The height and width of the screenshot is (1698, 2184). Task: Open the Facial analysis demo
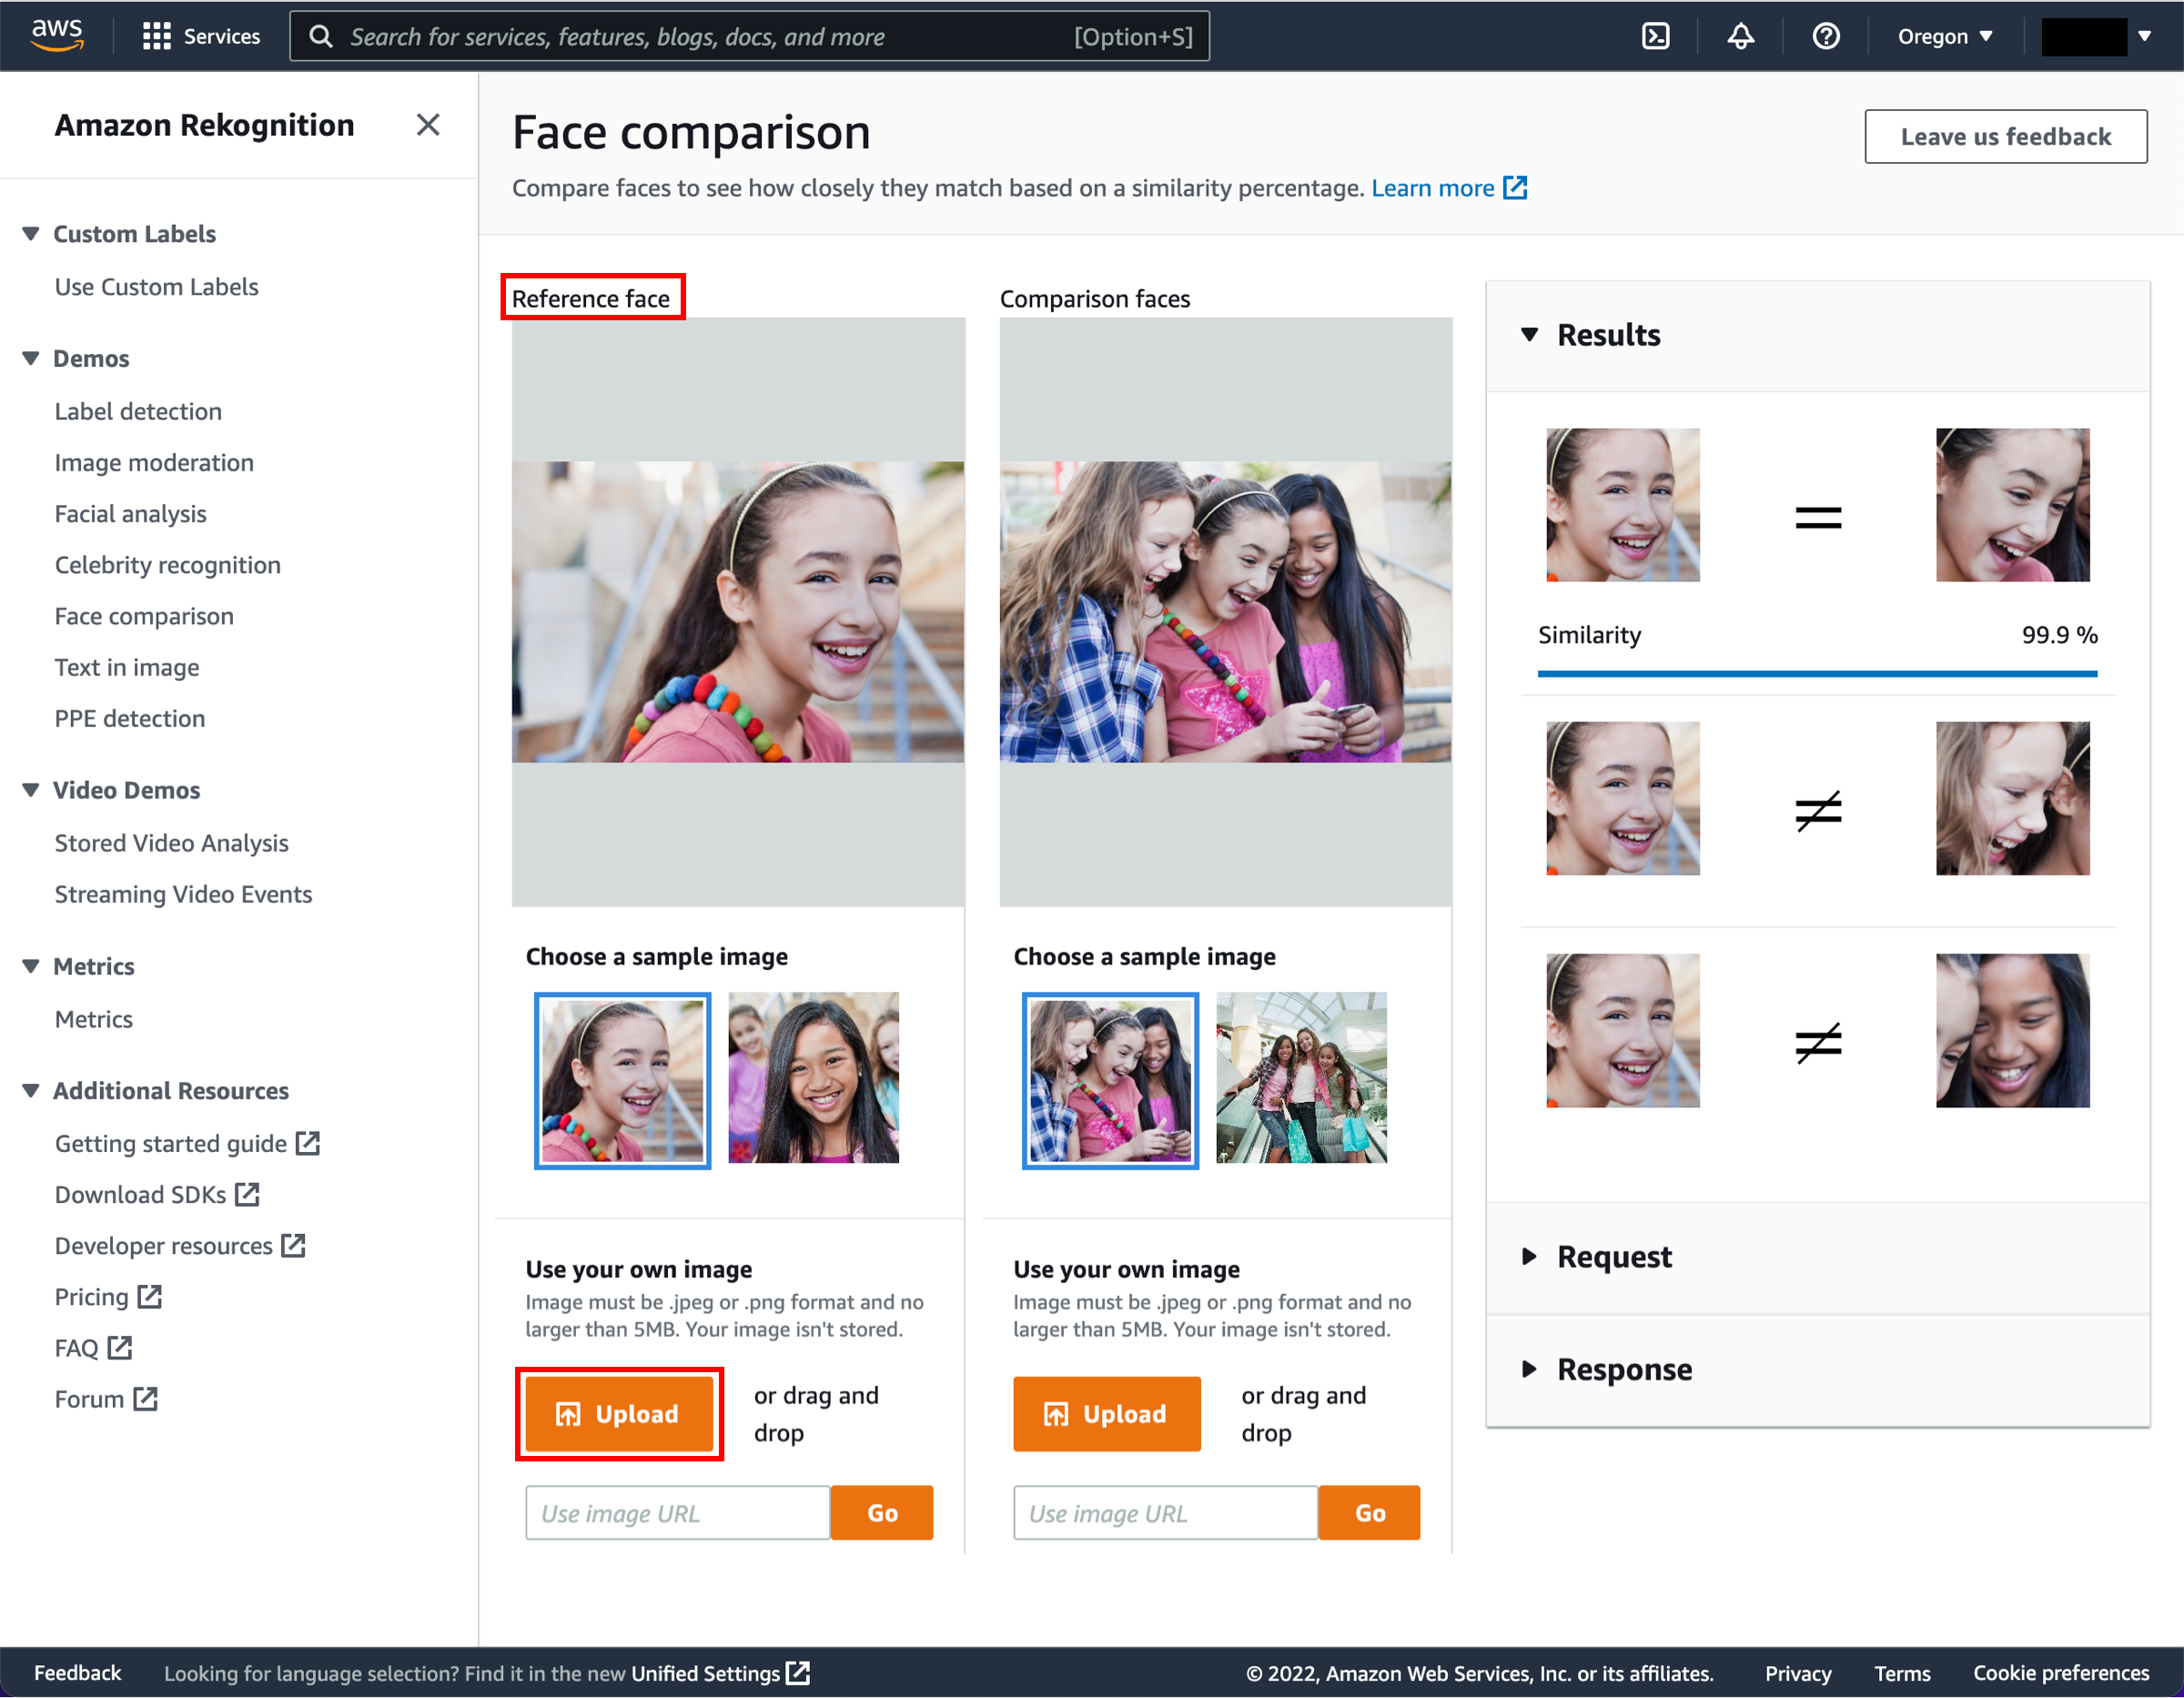click(x=131, y=512)
